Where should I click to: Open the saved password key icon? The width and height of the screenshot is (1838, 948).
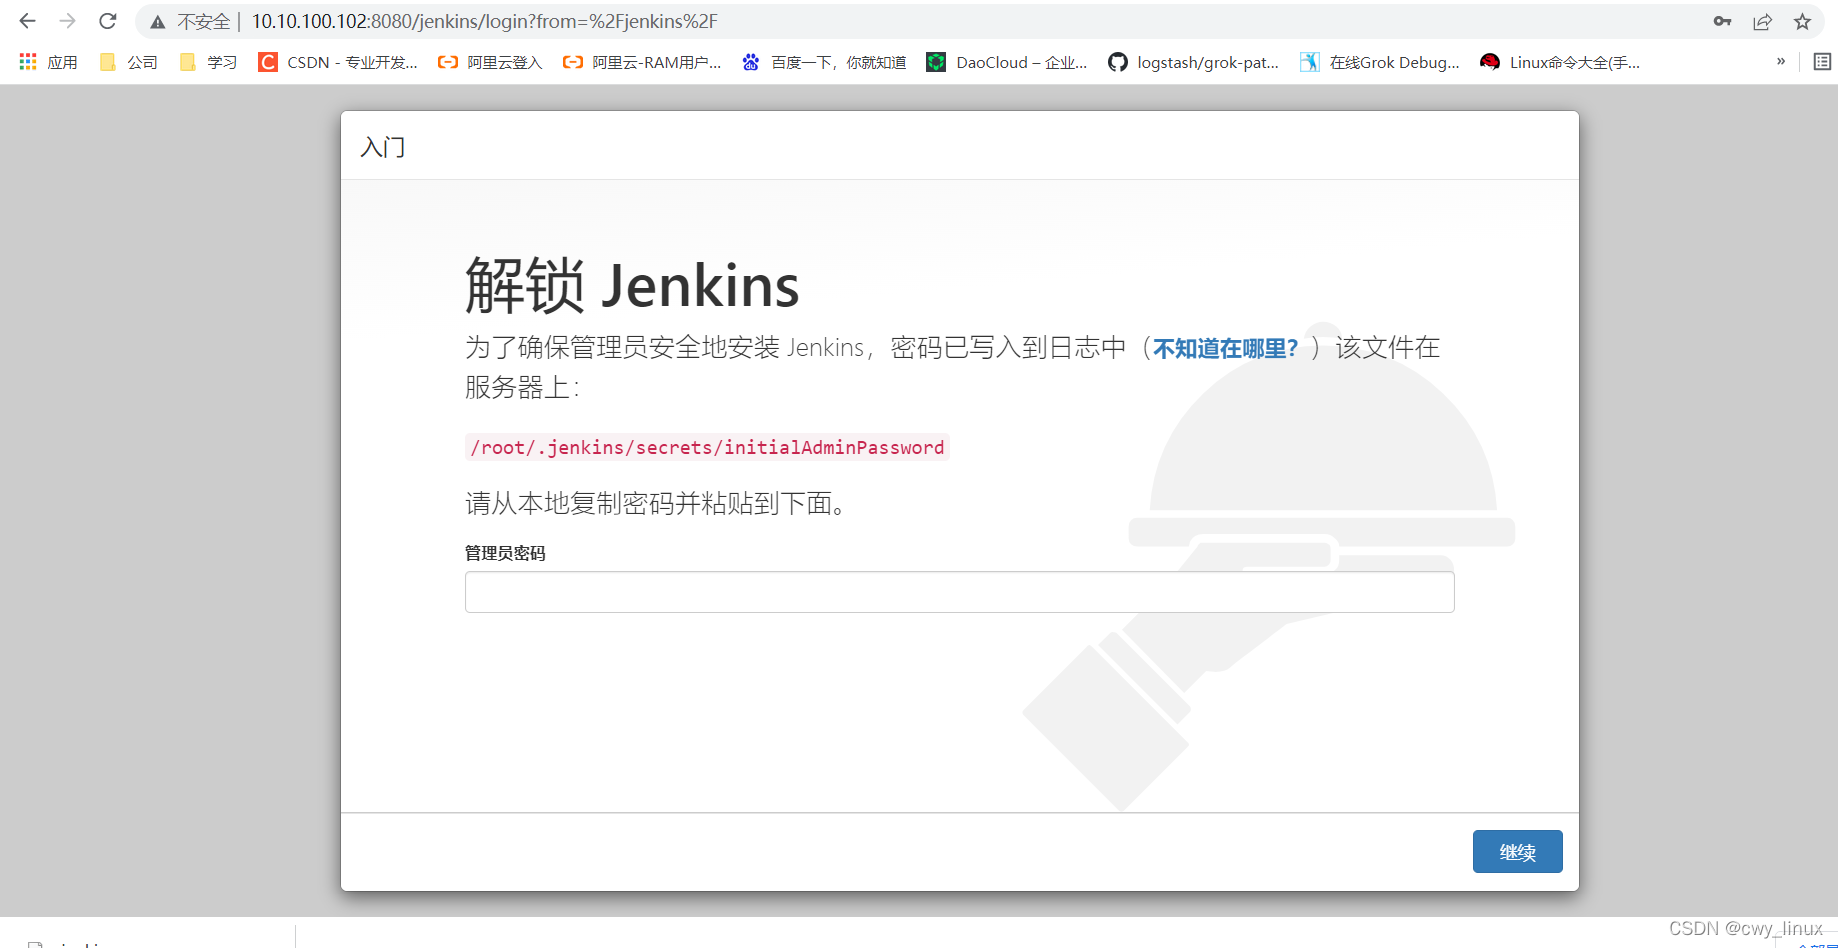pyautogui.click(x=1722, y=21)
